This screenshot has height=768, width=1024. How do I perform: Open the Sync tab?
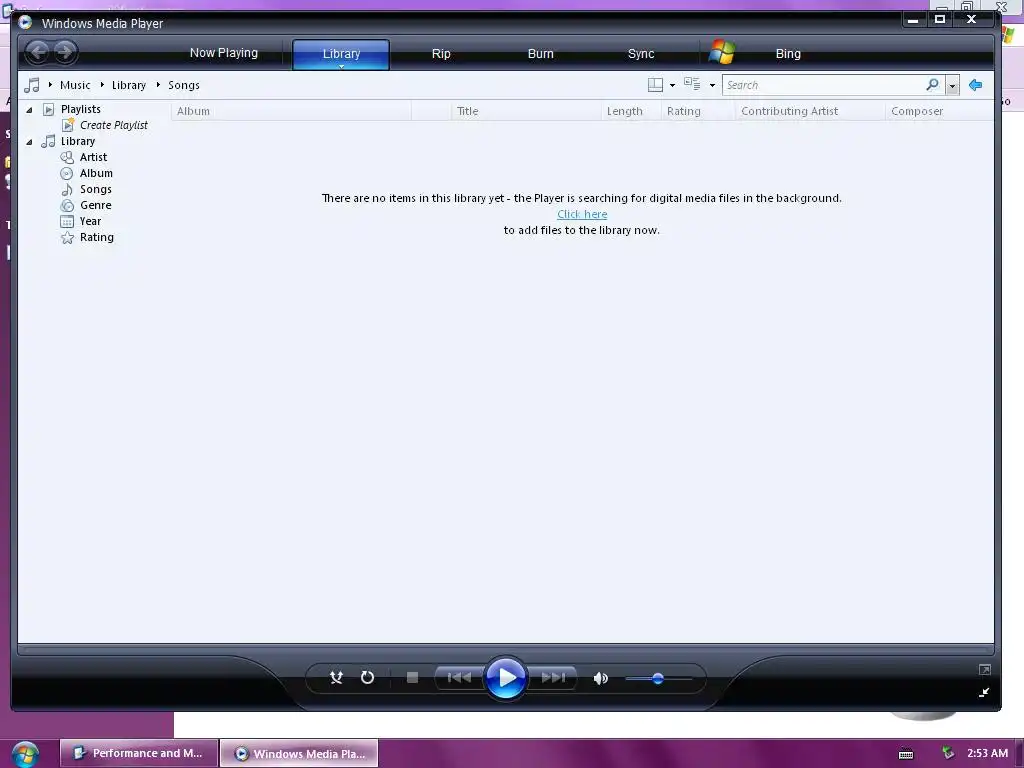641,54
